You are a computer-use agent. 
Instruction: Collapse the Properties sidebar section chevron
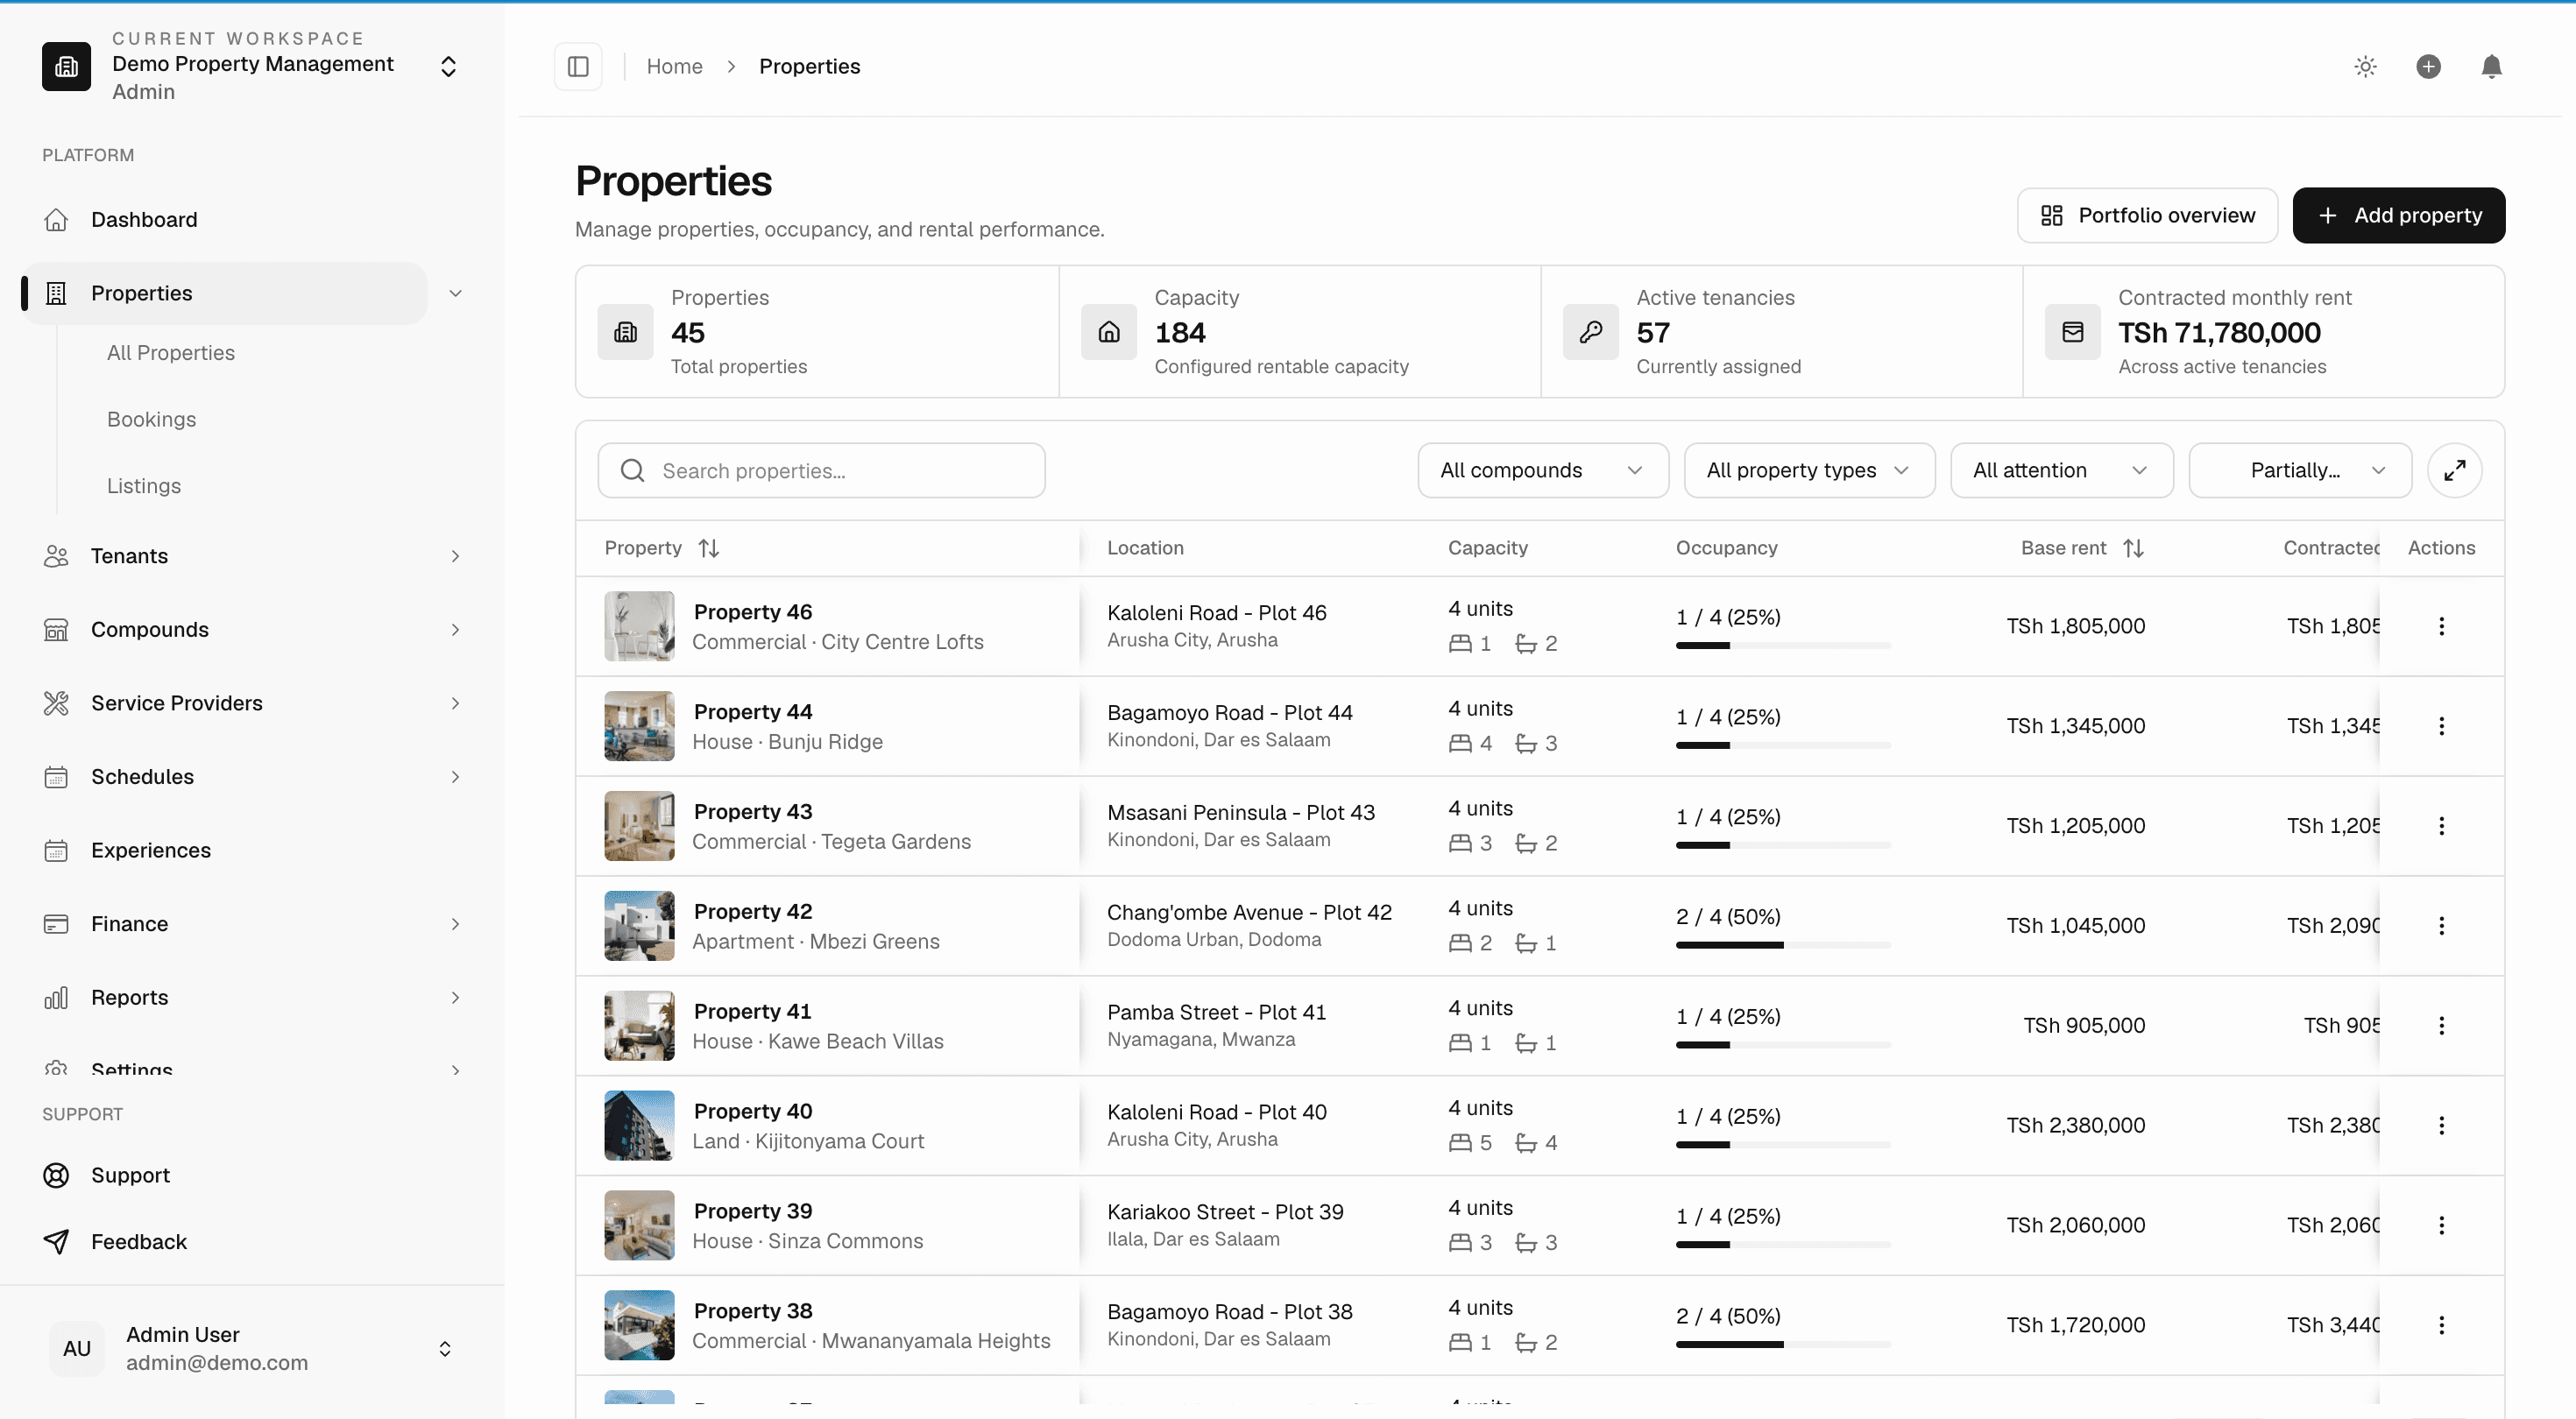[x=455, y=293]
